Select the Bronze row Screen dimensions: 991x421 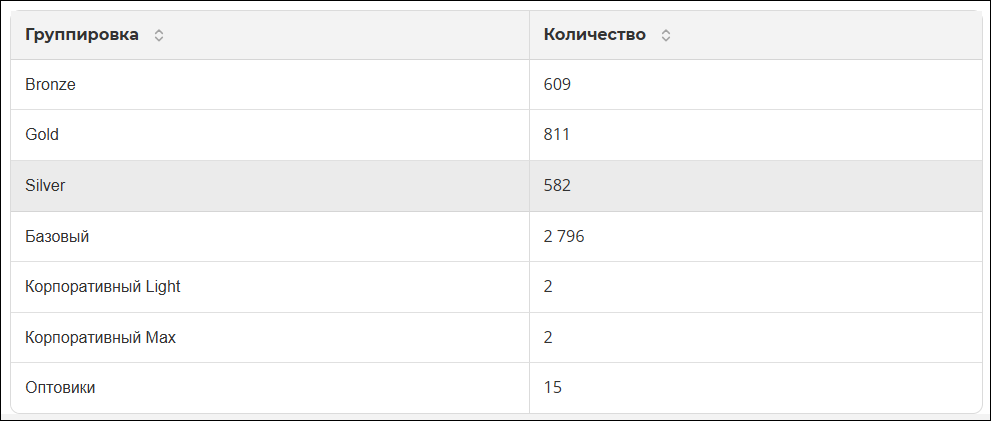pos(497,85)
